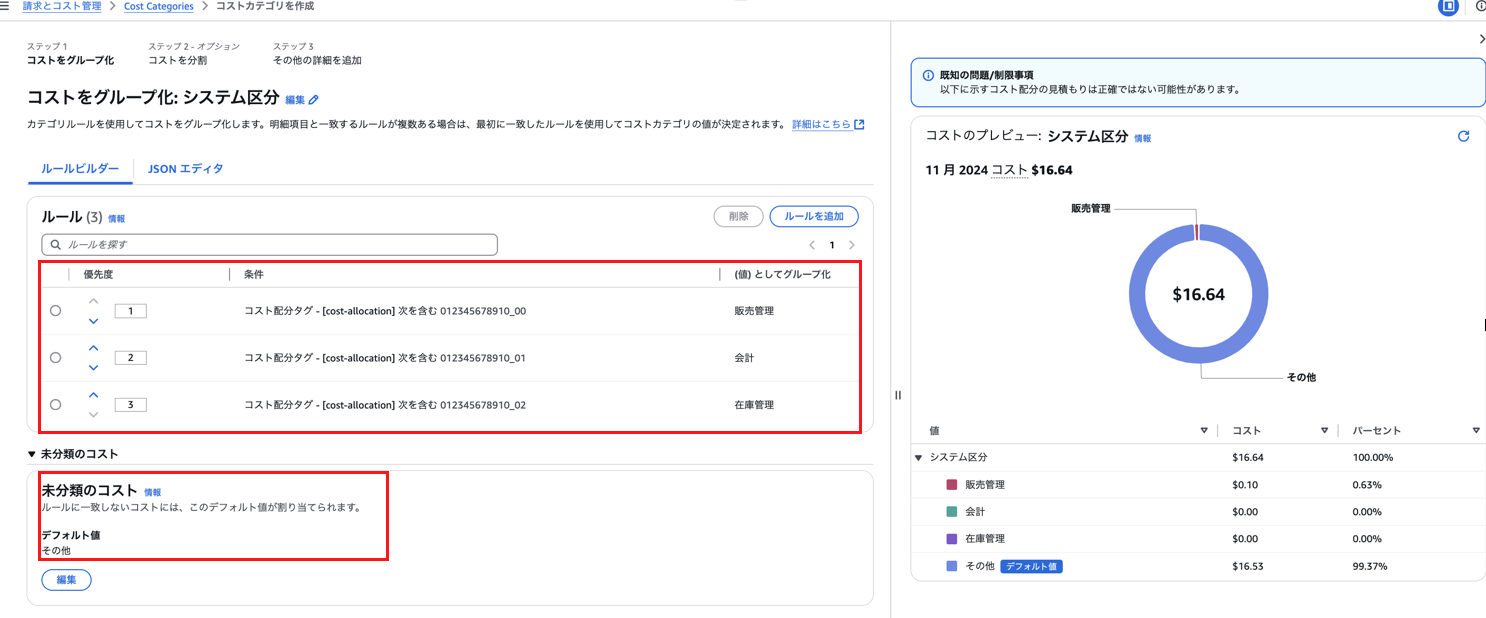This screenshot has width=1486, height=618.
Task: Collapse the preview panel using the arrow icon
Action: pos(1479,39)
